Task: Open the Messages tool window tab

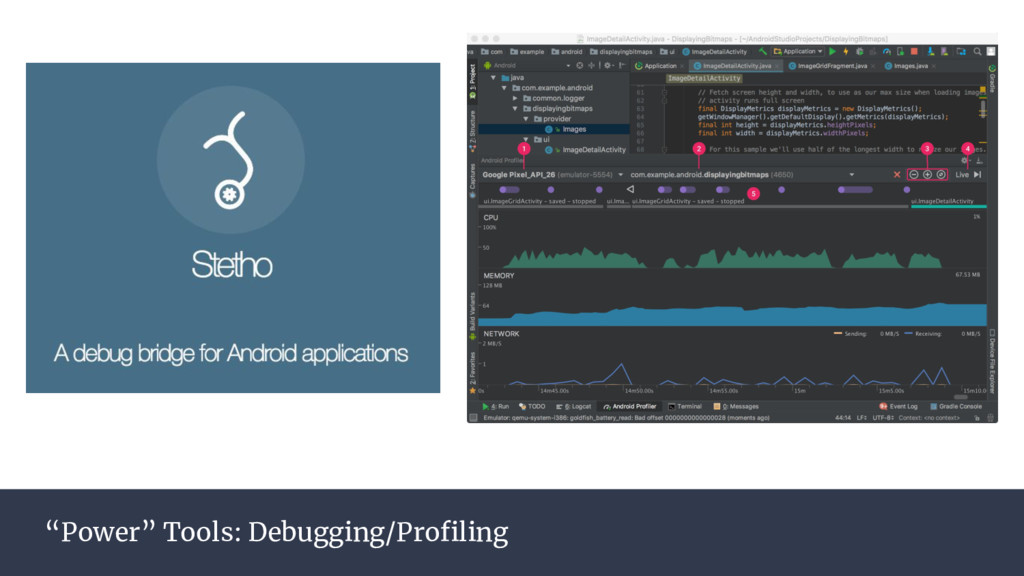Action: [736, 406]
